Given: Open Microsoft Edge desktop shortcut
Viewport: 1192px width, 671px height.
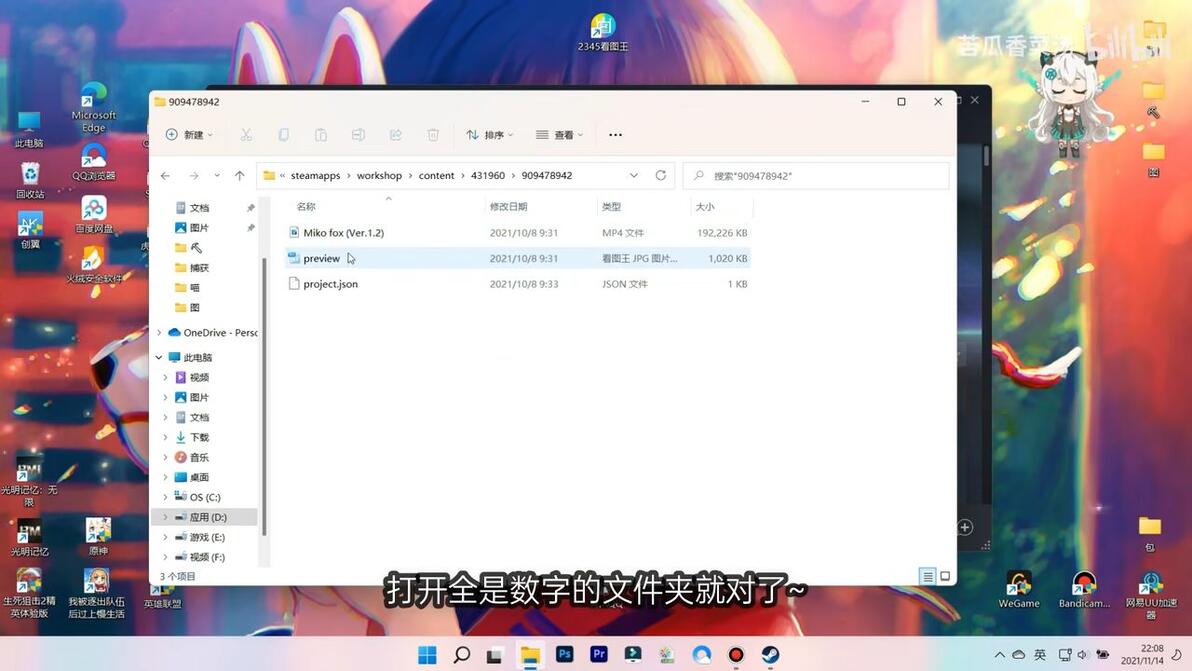Looking at the screenshot, I should (94, 106).
